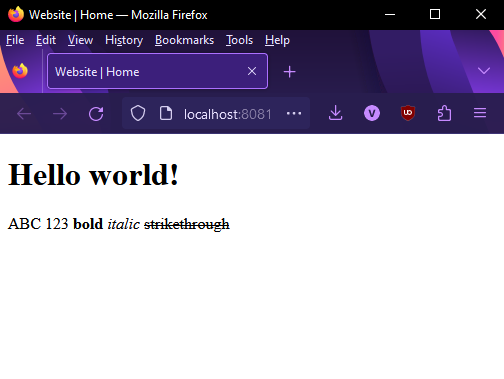Open the Tools menu

tap(239, 40)
